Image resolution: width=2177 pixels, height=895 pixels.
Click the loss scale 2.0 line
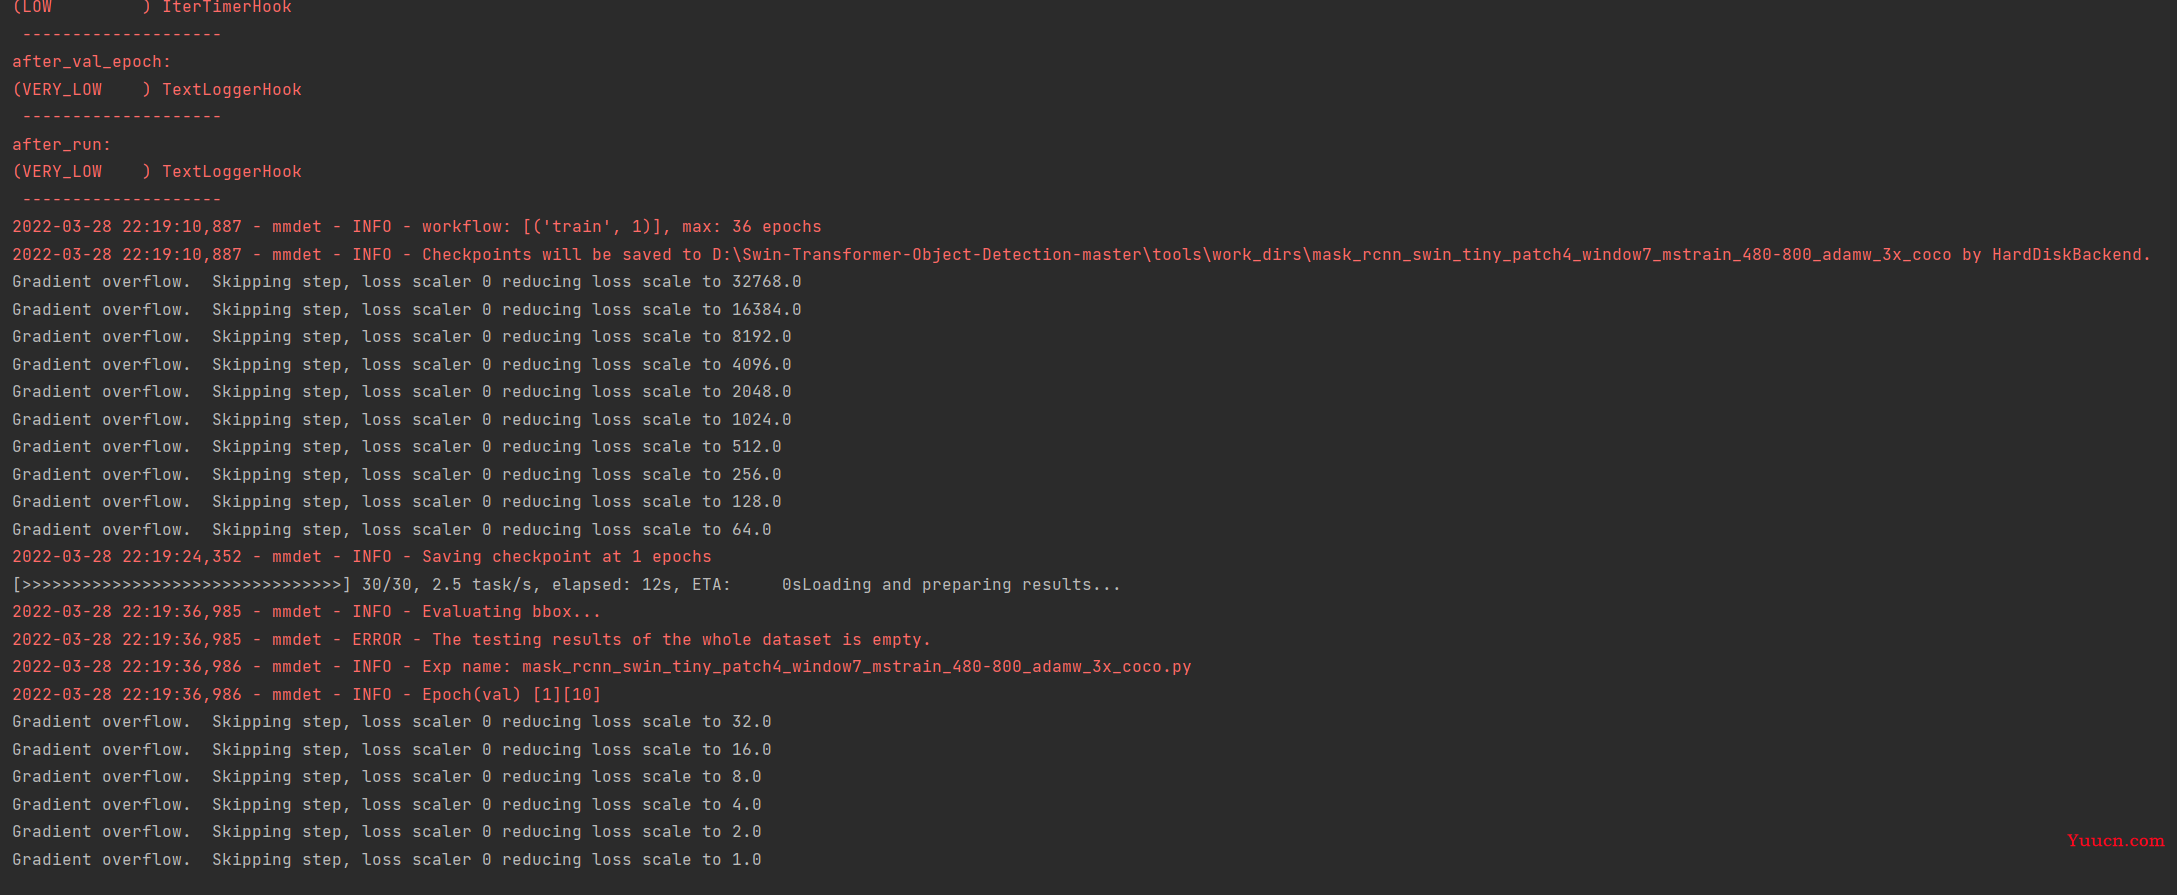click(x=387, y=832)
